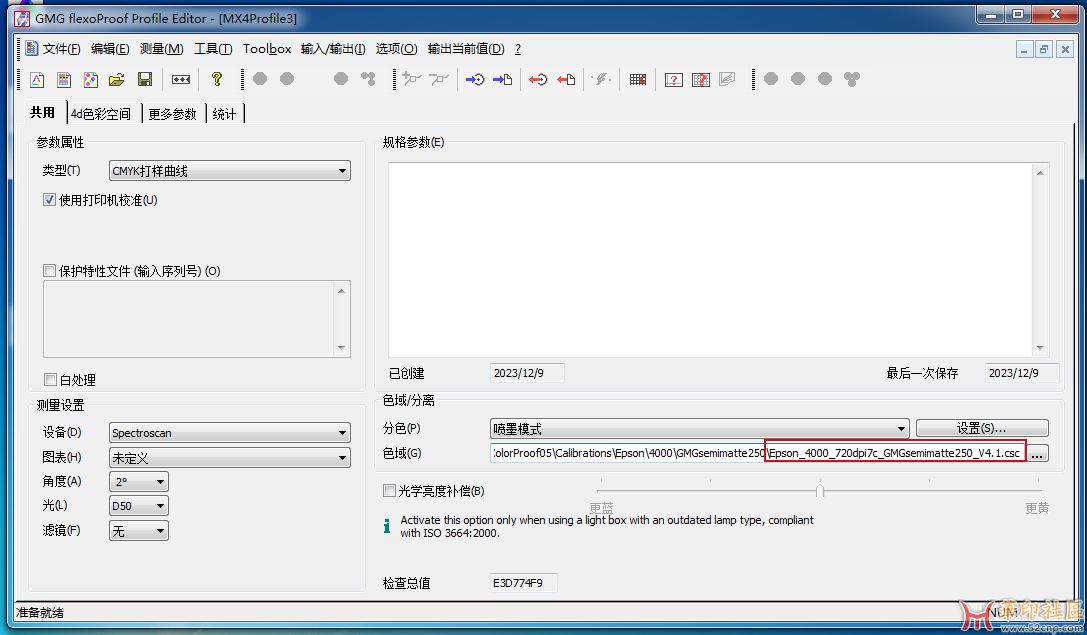1087x635 pixels.
Task: Click the 规格参数 scrollbar down arrow
Action: pos(1040,348)
